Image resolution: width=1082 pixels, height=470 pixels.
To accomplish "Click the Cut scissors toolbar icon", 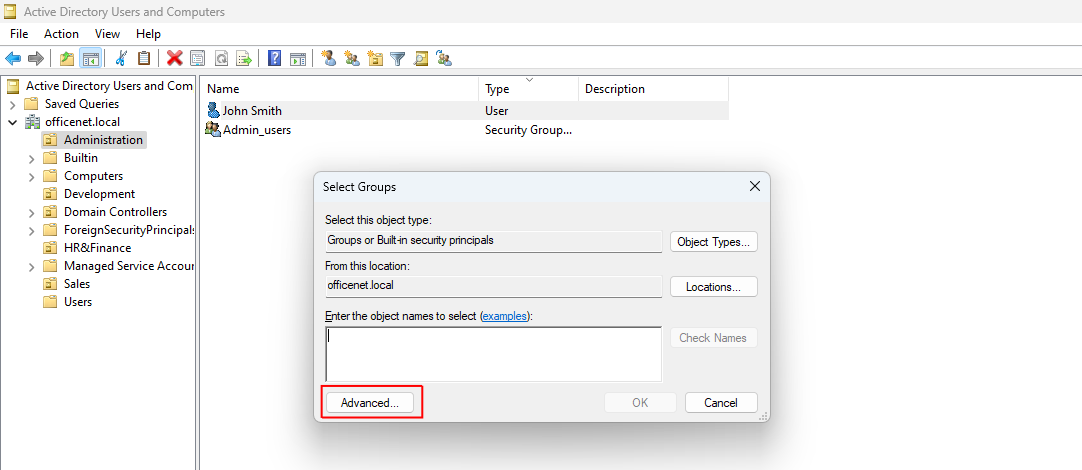I will 121,59.
